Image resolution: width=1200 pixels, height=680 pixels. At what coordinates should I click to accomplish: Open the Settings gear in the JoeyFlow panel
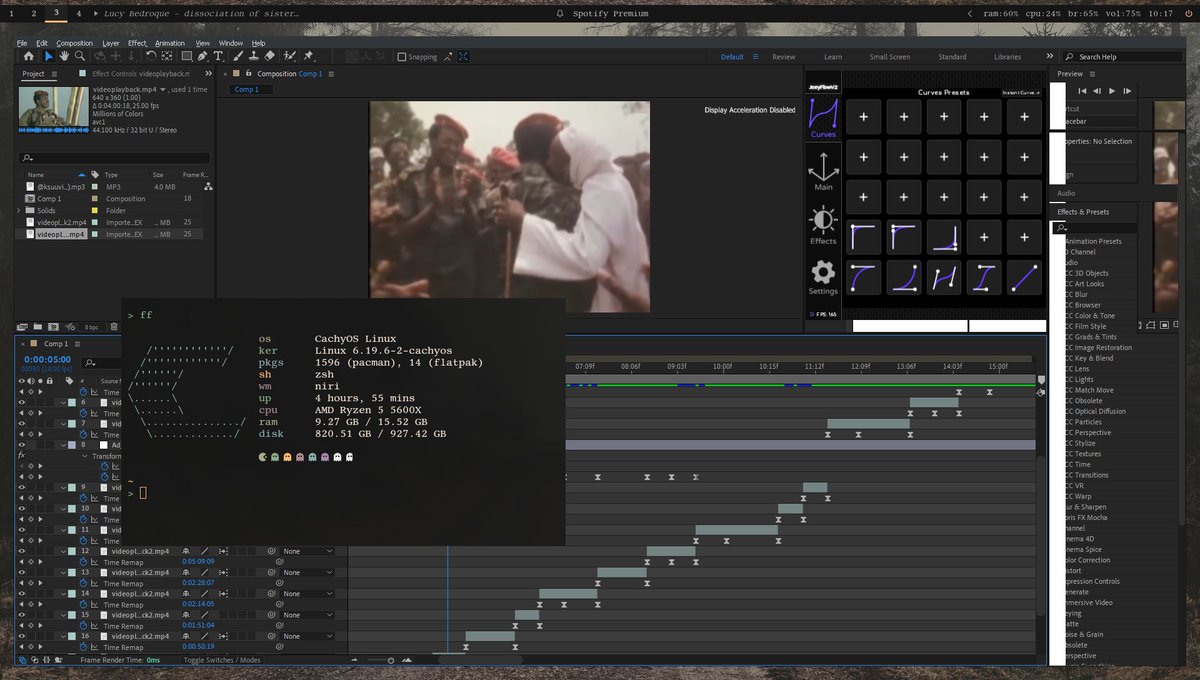pyautogui.click(x=823, y=277)
